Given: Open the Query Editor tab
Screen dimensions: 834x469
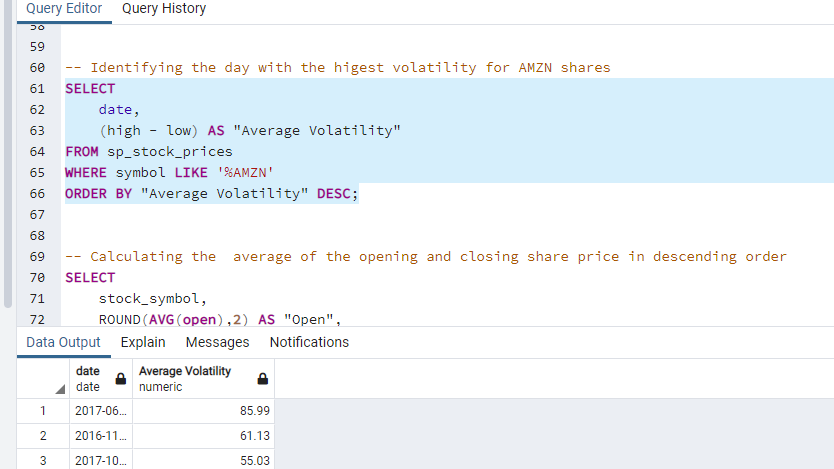Looking at the screenshot, I should [x=64, y=9].
